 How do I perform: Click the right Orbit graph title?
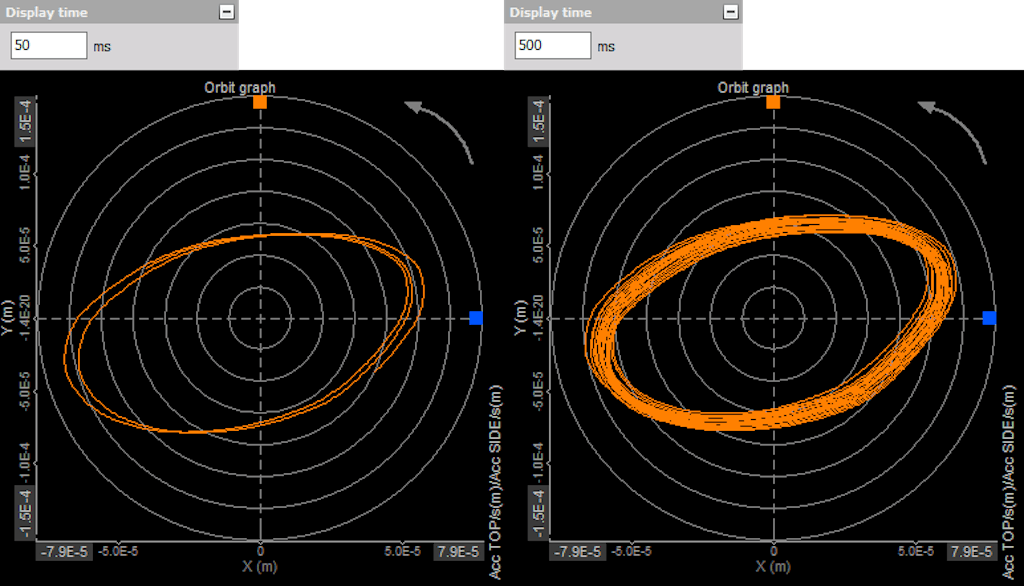click(x=753, y=88)
